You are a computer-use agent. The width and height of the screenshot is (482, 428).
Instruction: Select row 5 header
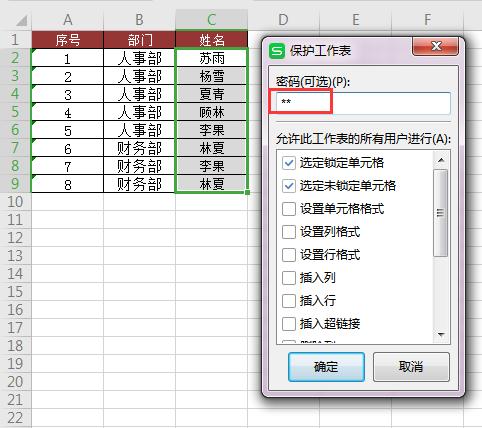click(15, 112)
